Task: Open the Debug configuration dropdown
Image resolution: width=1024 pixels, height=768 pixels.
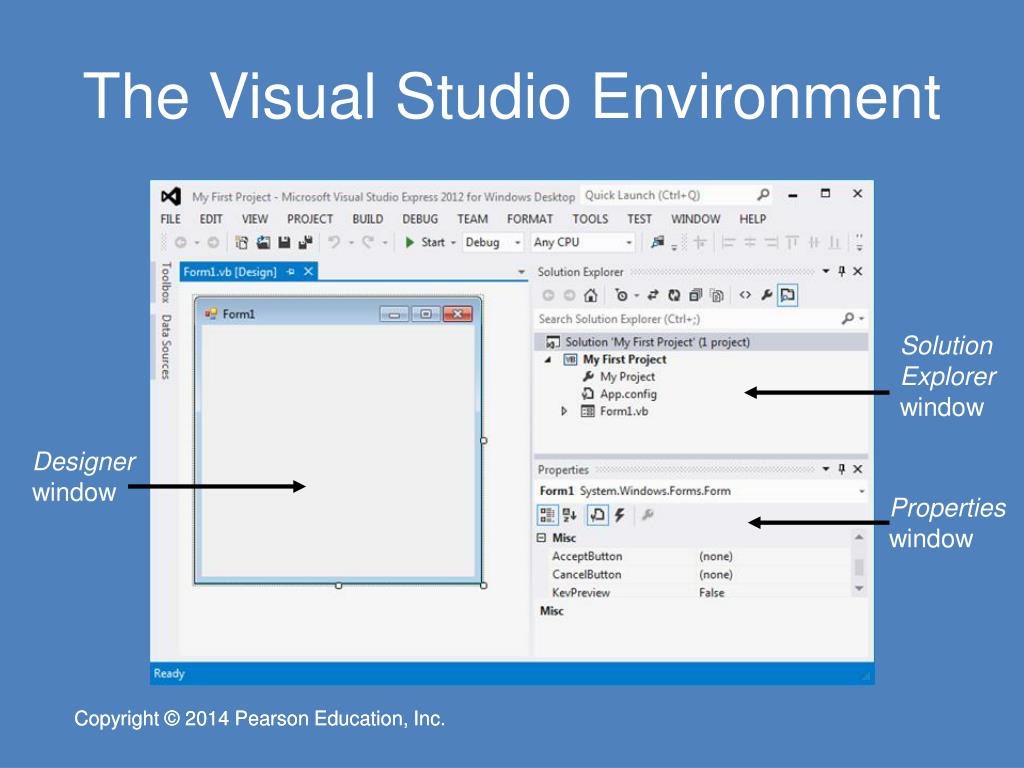Action: pos(492,242)
